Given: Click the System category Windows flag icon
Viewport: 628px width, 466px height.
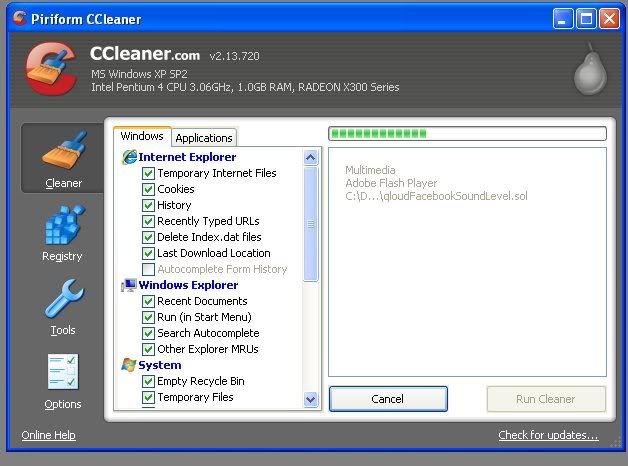Looking at the screenshot, I should click(x=129, y=365).
